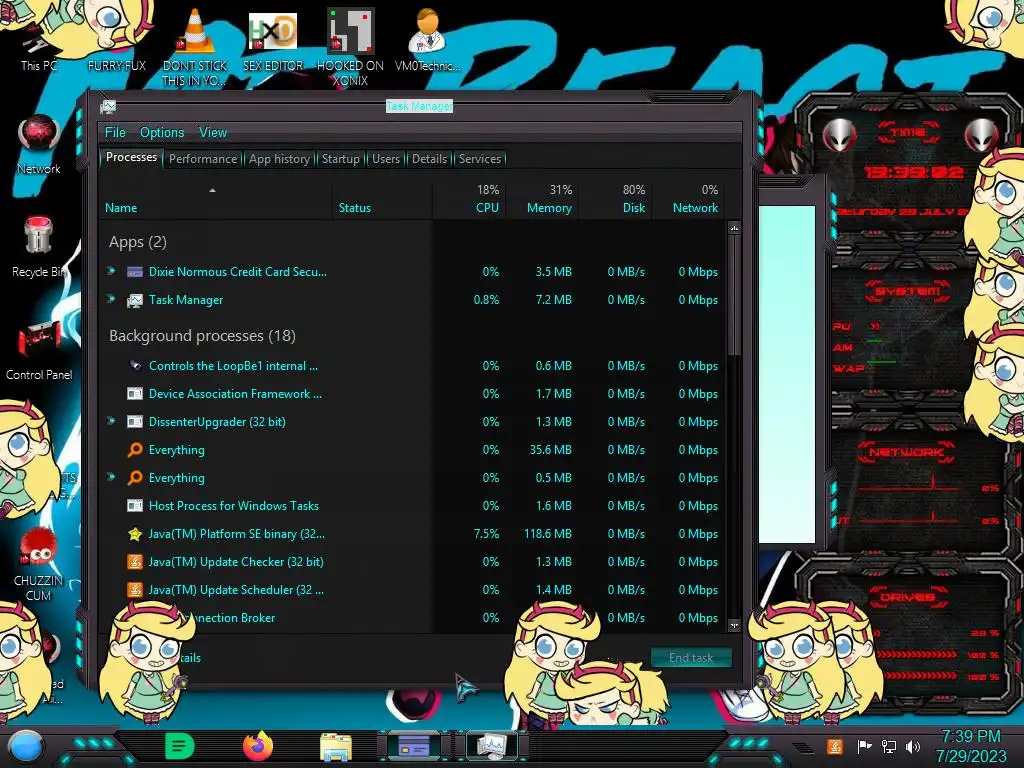
Task: Sort by the Network column header
Action: [690, 199]
